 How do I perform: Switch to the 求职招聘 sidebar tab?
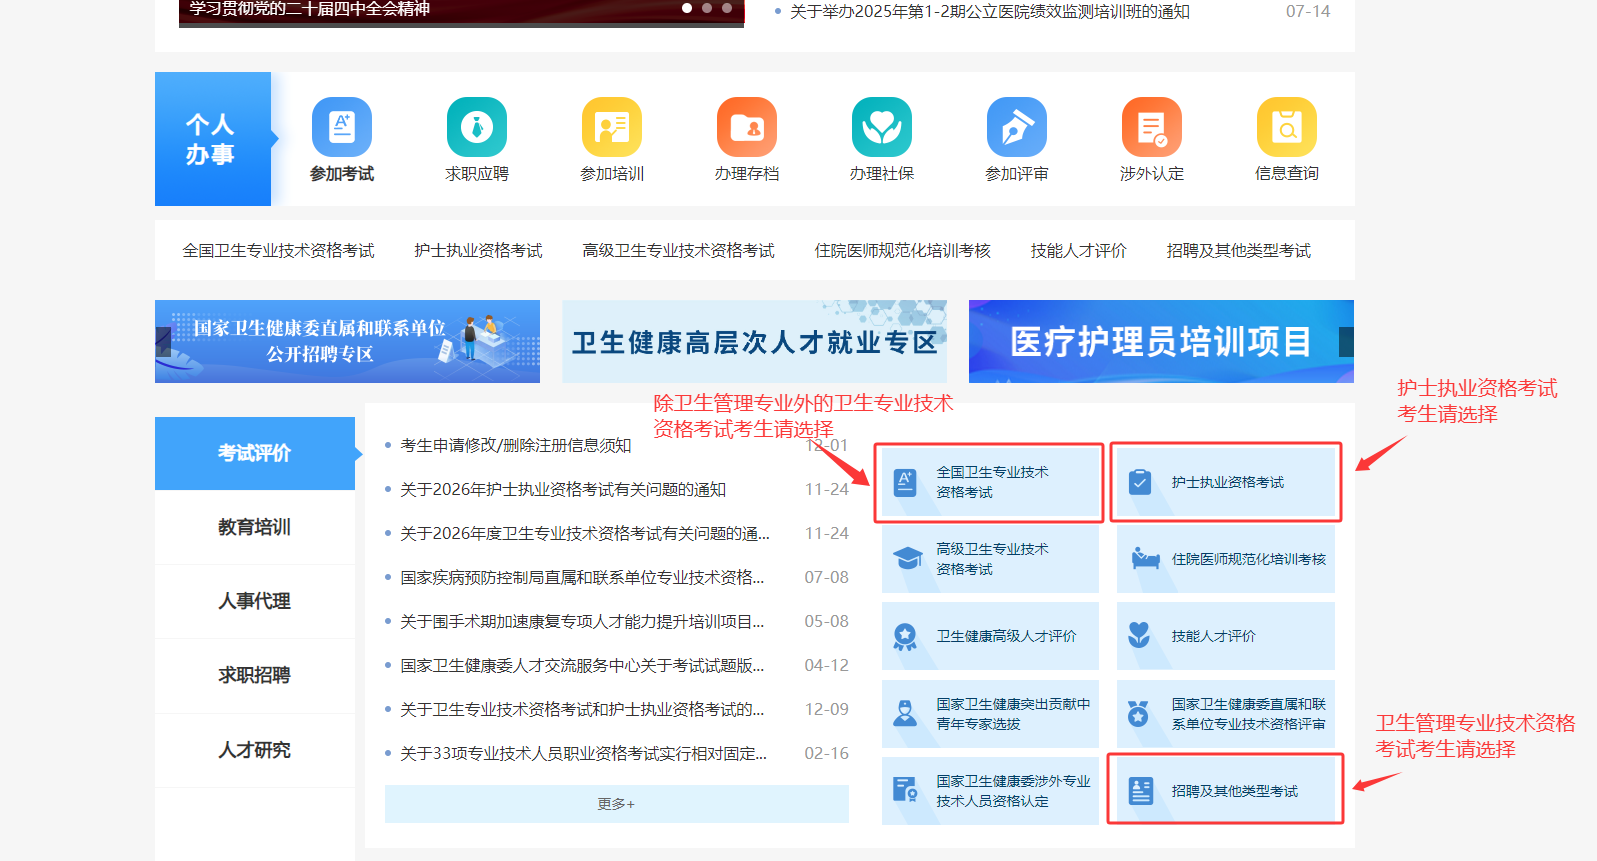click(255, 675)
